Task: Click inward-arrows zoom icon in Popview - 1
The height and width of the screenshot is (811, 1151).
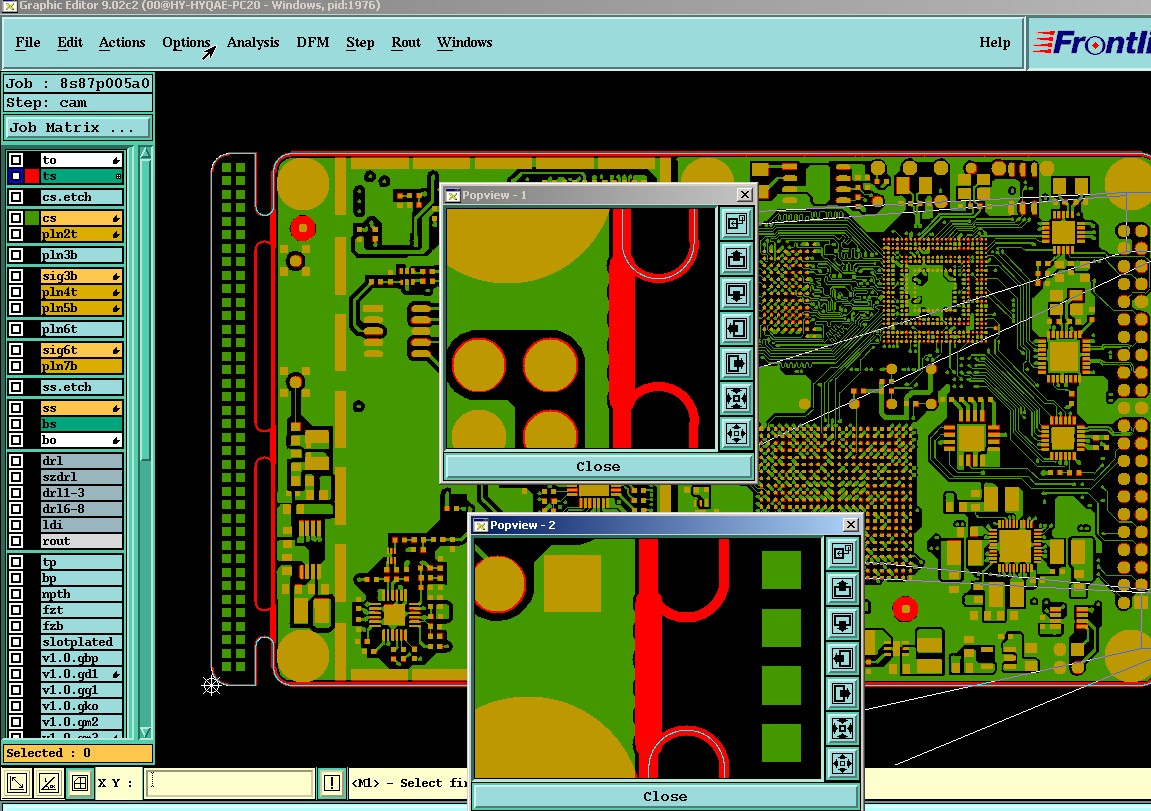Action: (736, 399)
